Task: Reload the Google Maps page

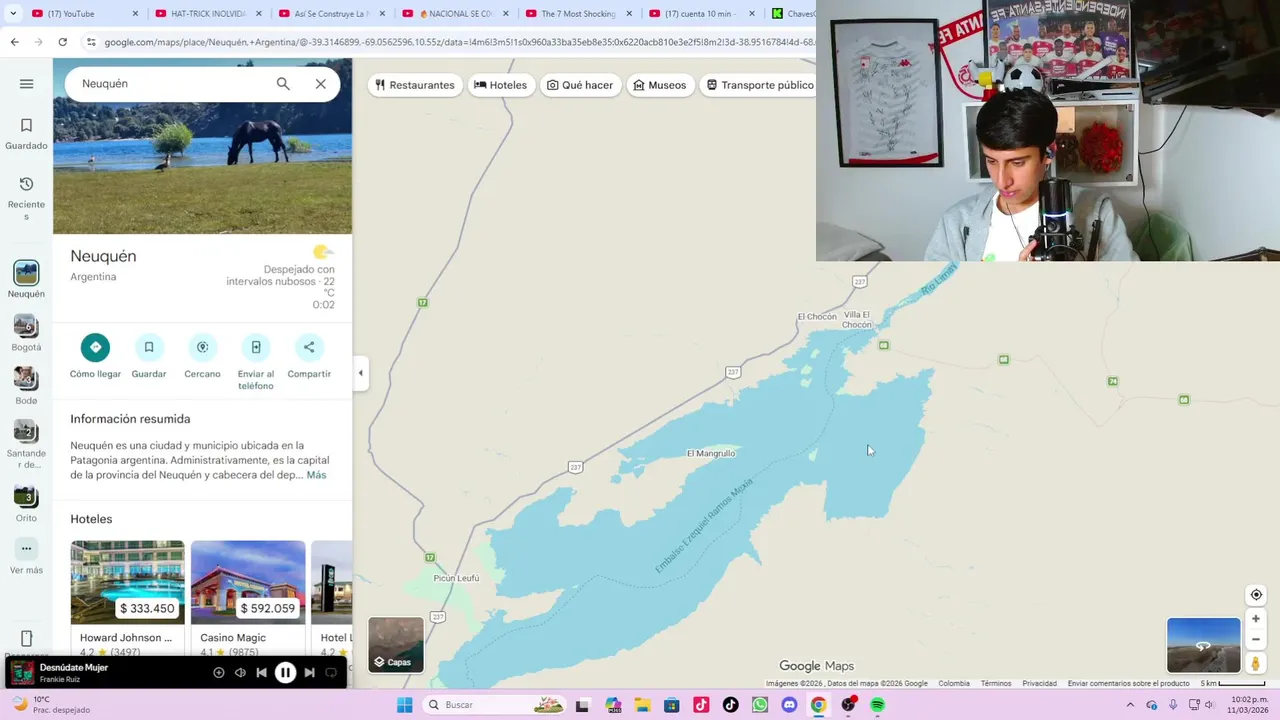Action: (x=62, y=42)
